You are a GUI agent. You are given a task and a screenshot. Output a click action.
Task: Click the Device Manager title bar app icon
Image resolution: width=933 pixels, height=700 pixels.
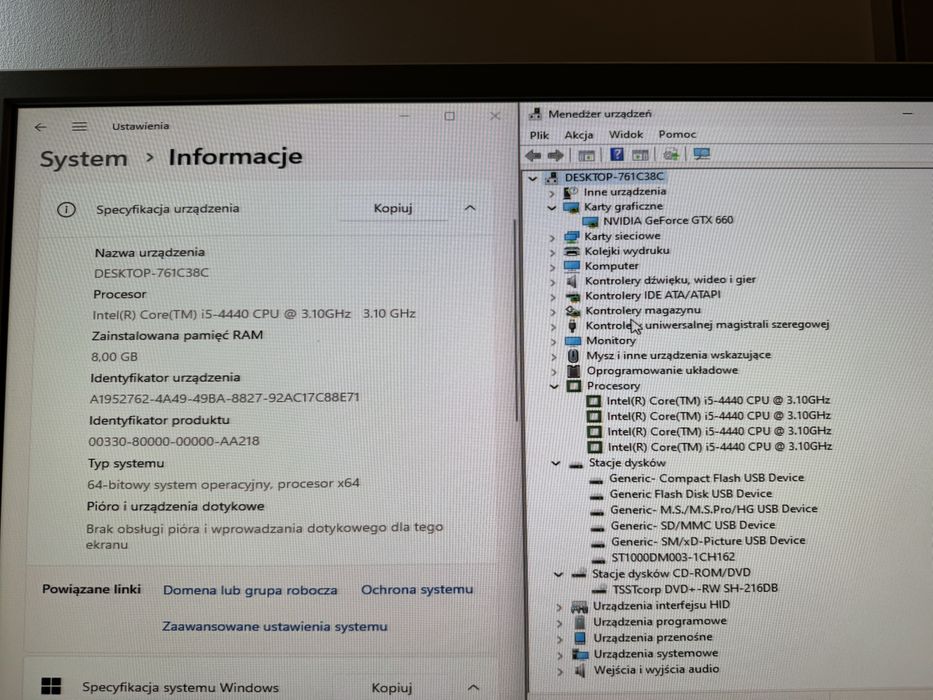536,113
